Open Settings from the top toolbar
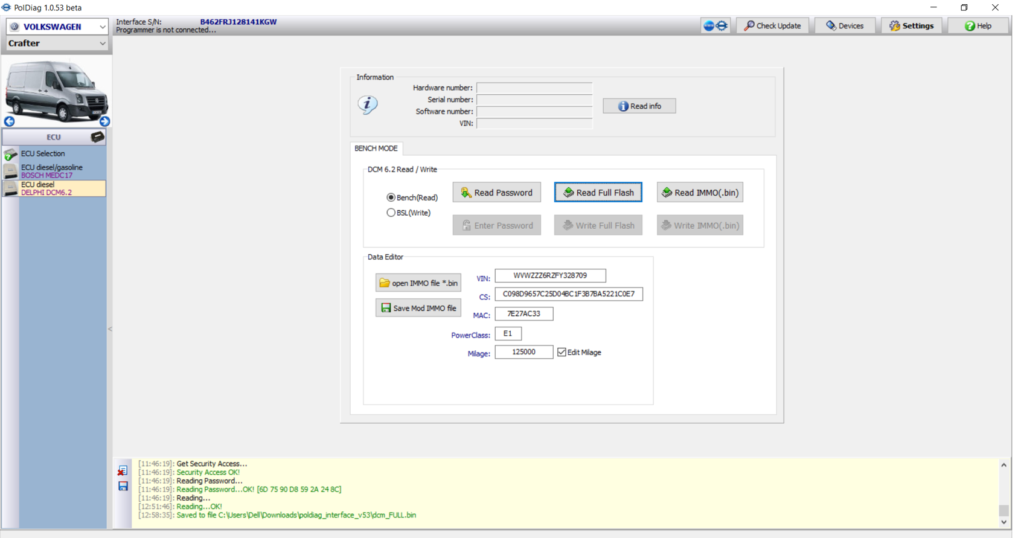The width and height of the screenshot is (1024, 538). click(912, 25)
